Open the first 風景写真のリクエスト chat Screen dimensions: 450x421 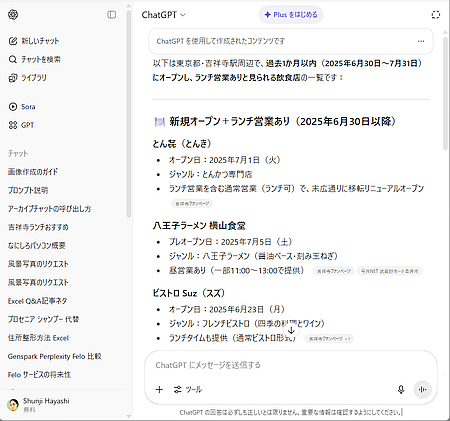38,264
